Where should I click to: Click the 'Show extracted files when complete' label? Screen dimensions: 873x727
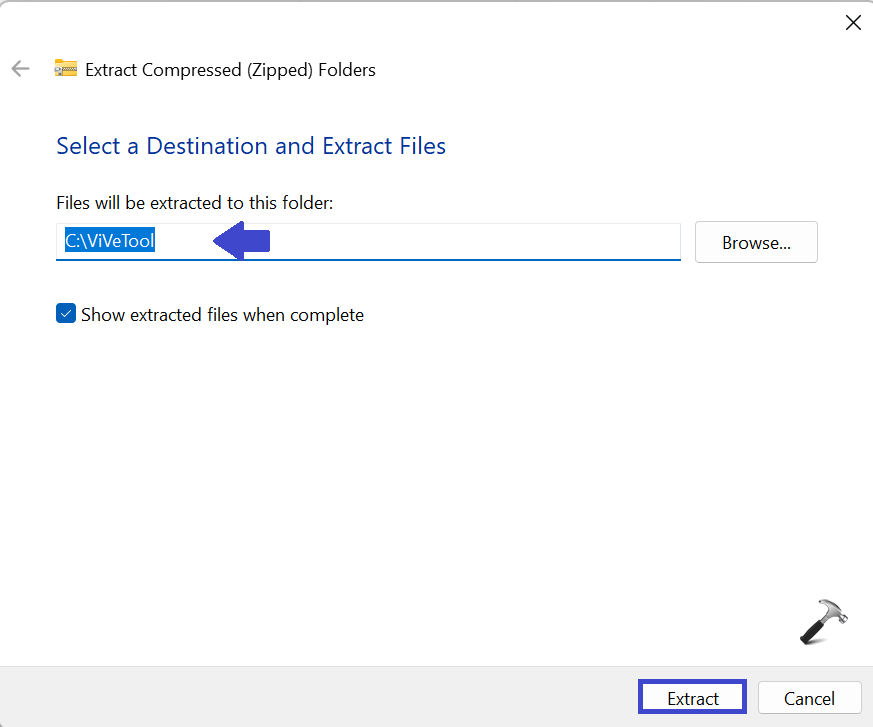222,315
